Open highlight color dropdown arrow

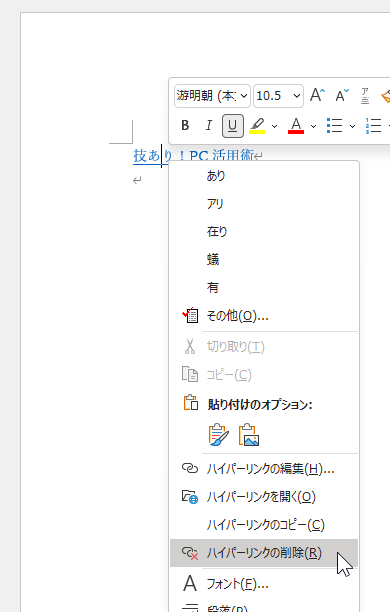[274, 126]
